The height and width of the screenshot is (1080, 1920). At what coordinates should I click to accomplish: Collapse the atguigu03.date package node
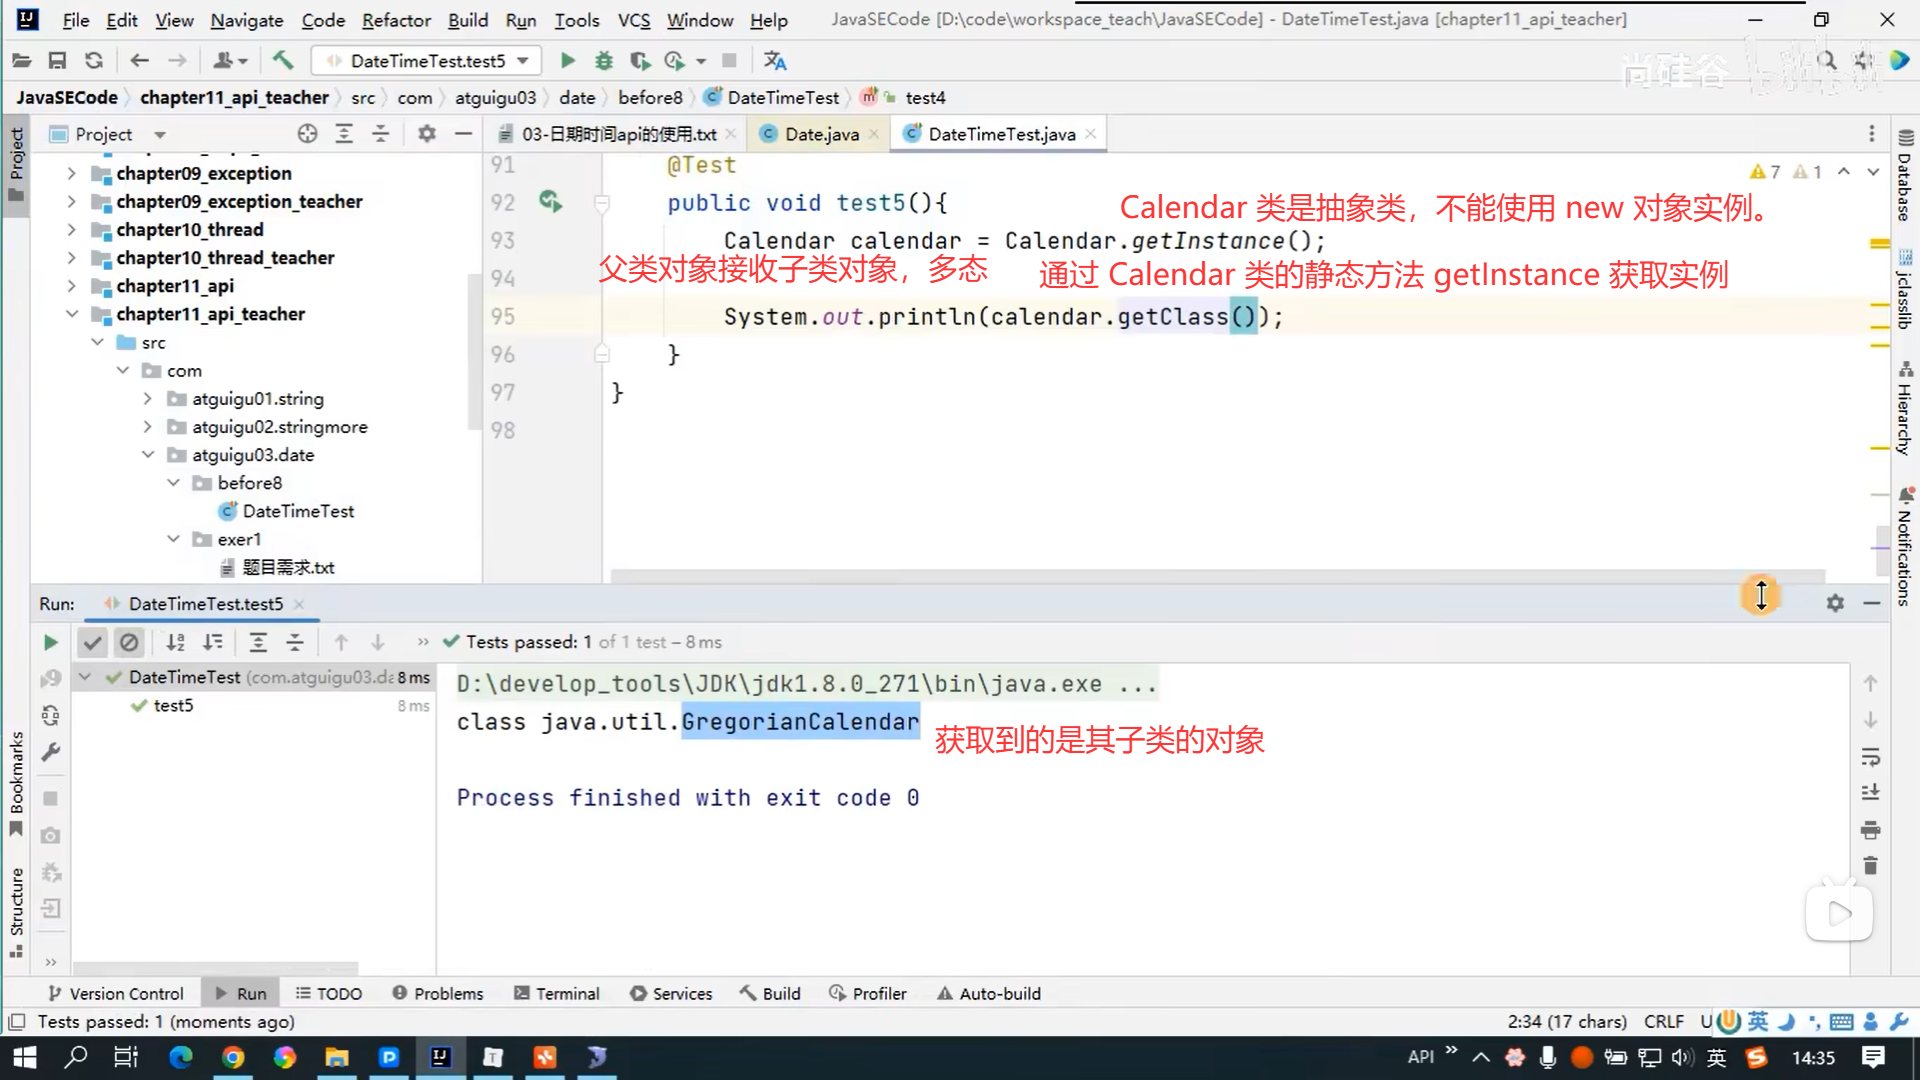(148, 455)
